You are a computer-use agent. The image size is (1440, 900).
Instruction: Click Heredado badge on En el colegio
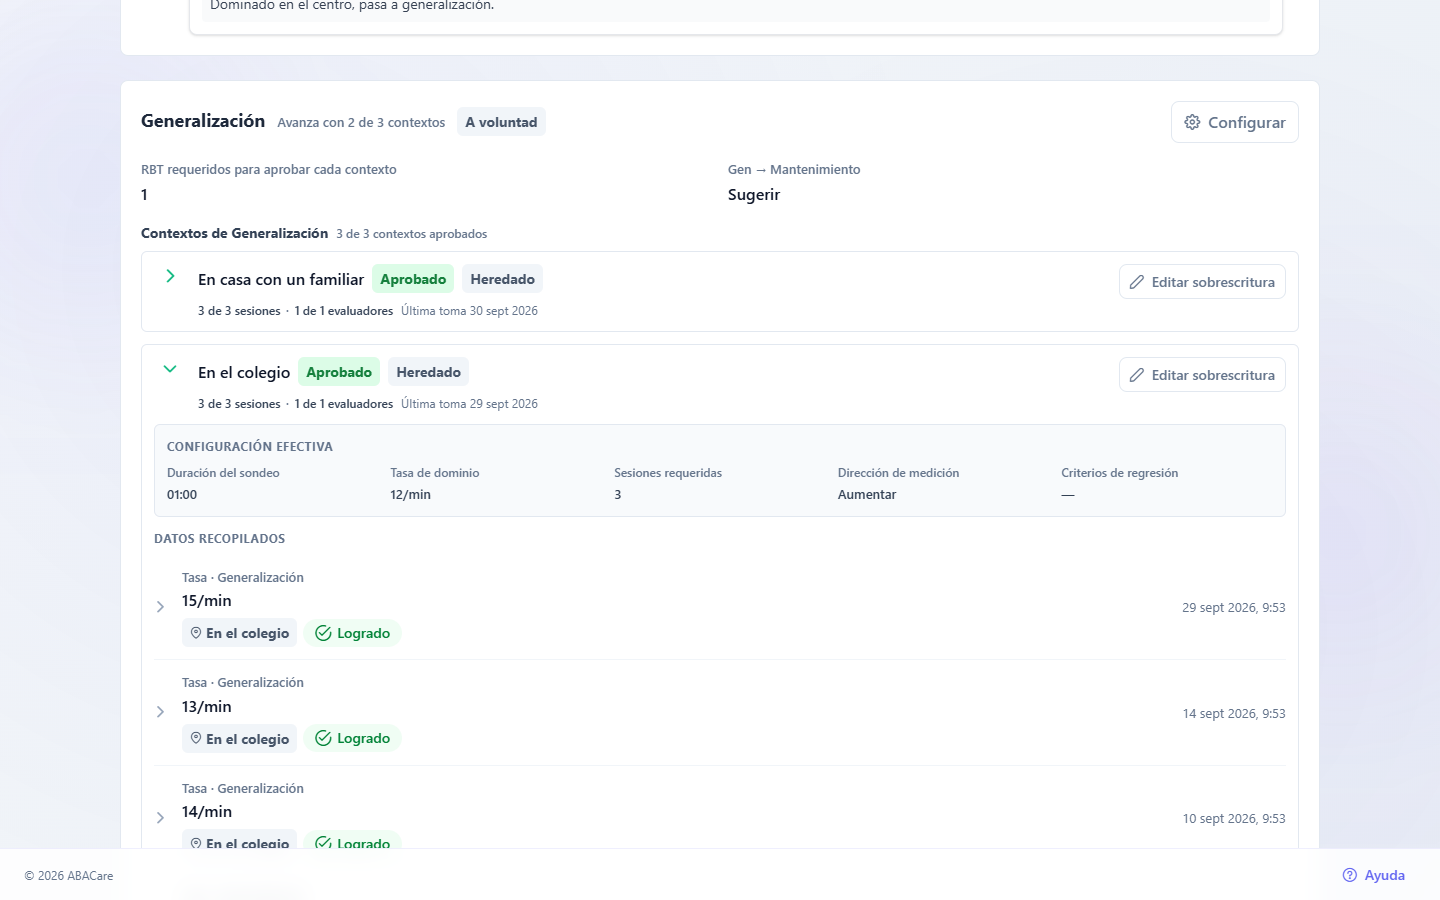coord(429,372)
